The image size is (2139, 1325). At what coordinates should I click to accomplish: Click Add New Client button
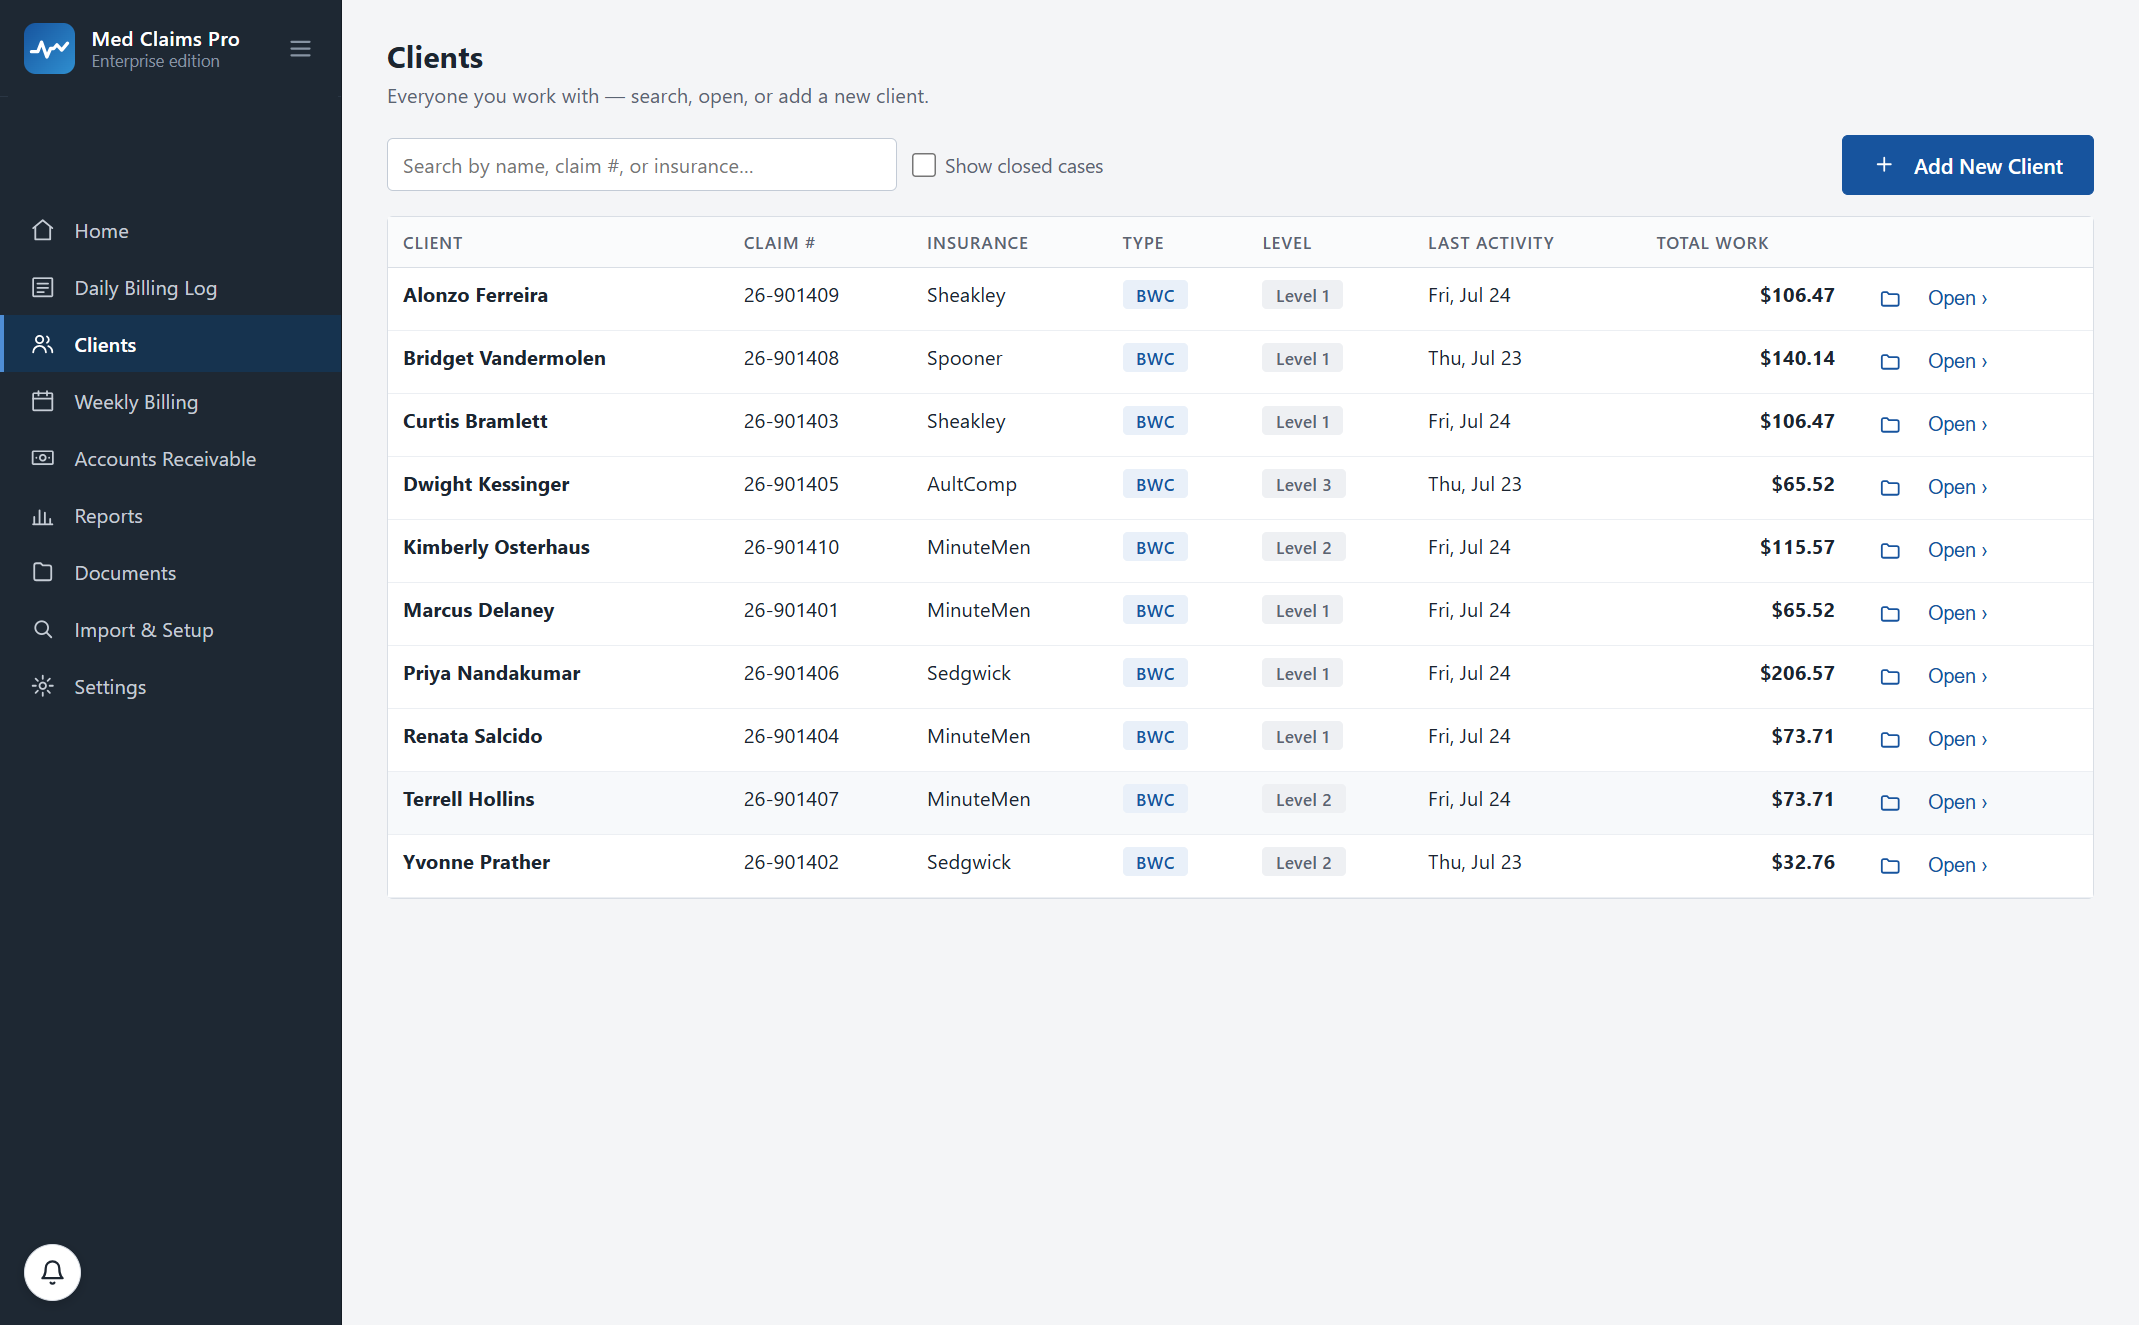coord(1967,165)
